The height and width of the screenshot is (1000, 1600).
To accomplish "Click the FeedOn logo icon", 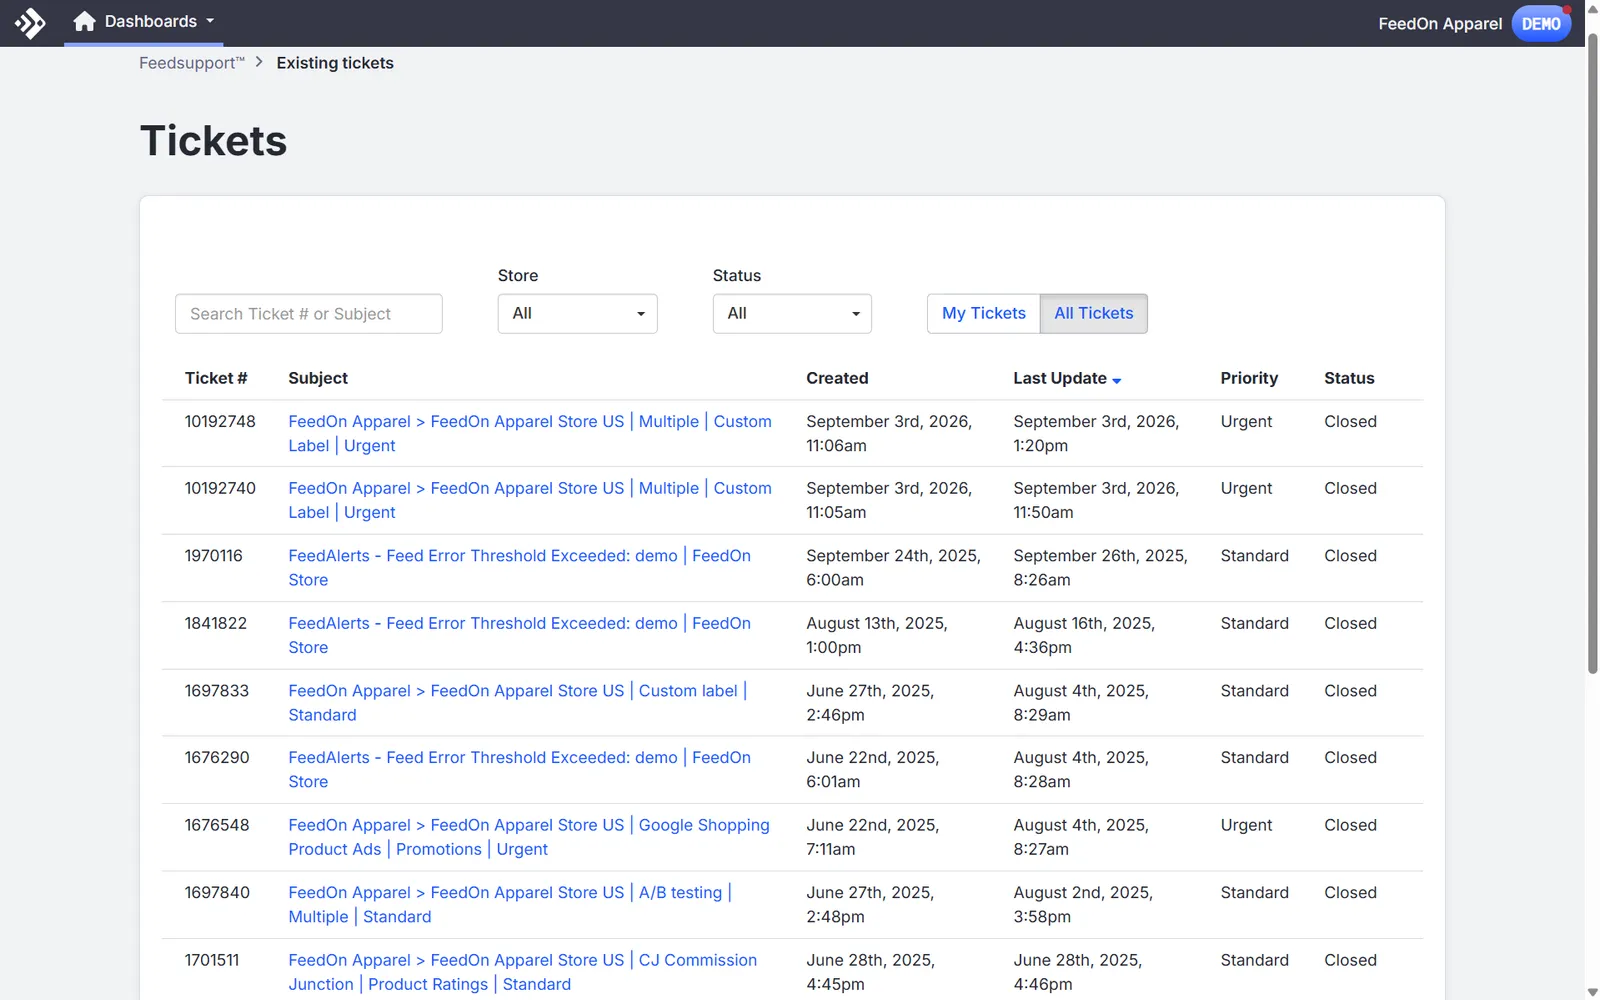I will tap(30, 22).
